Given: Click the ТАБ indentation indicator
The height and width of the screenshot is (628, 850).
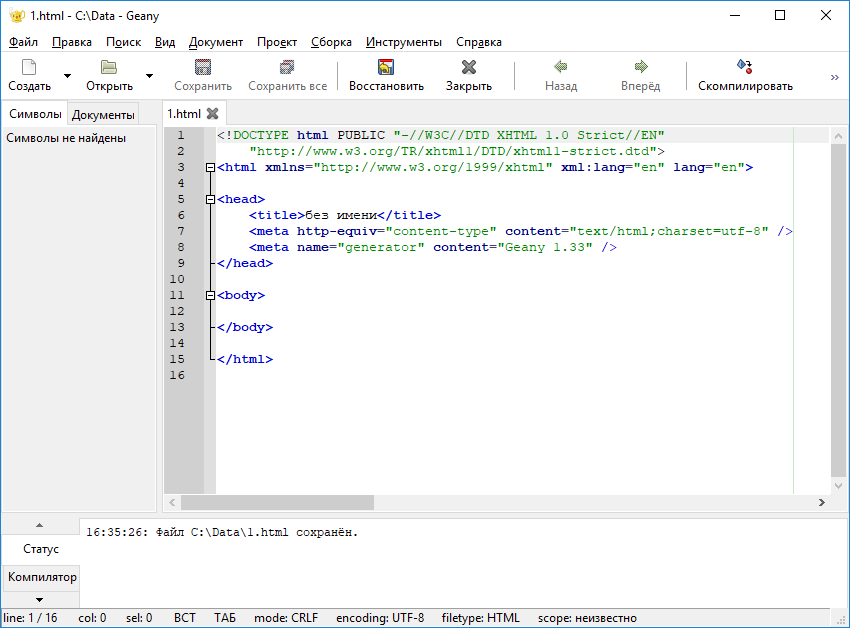Looking at the screenshot, I should 224,618.
